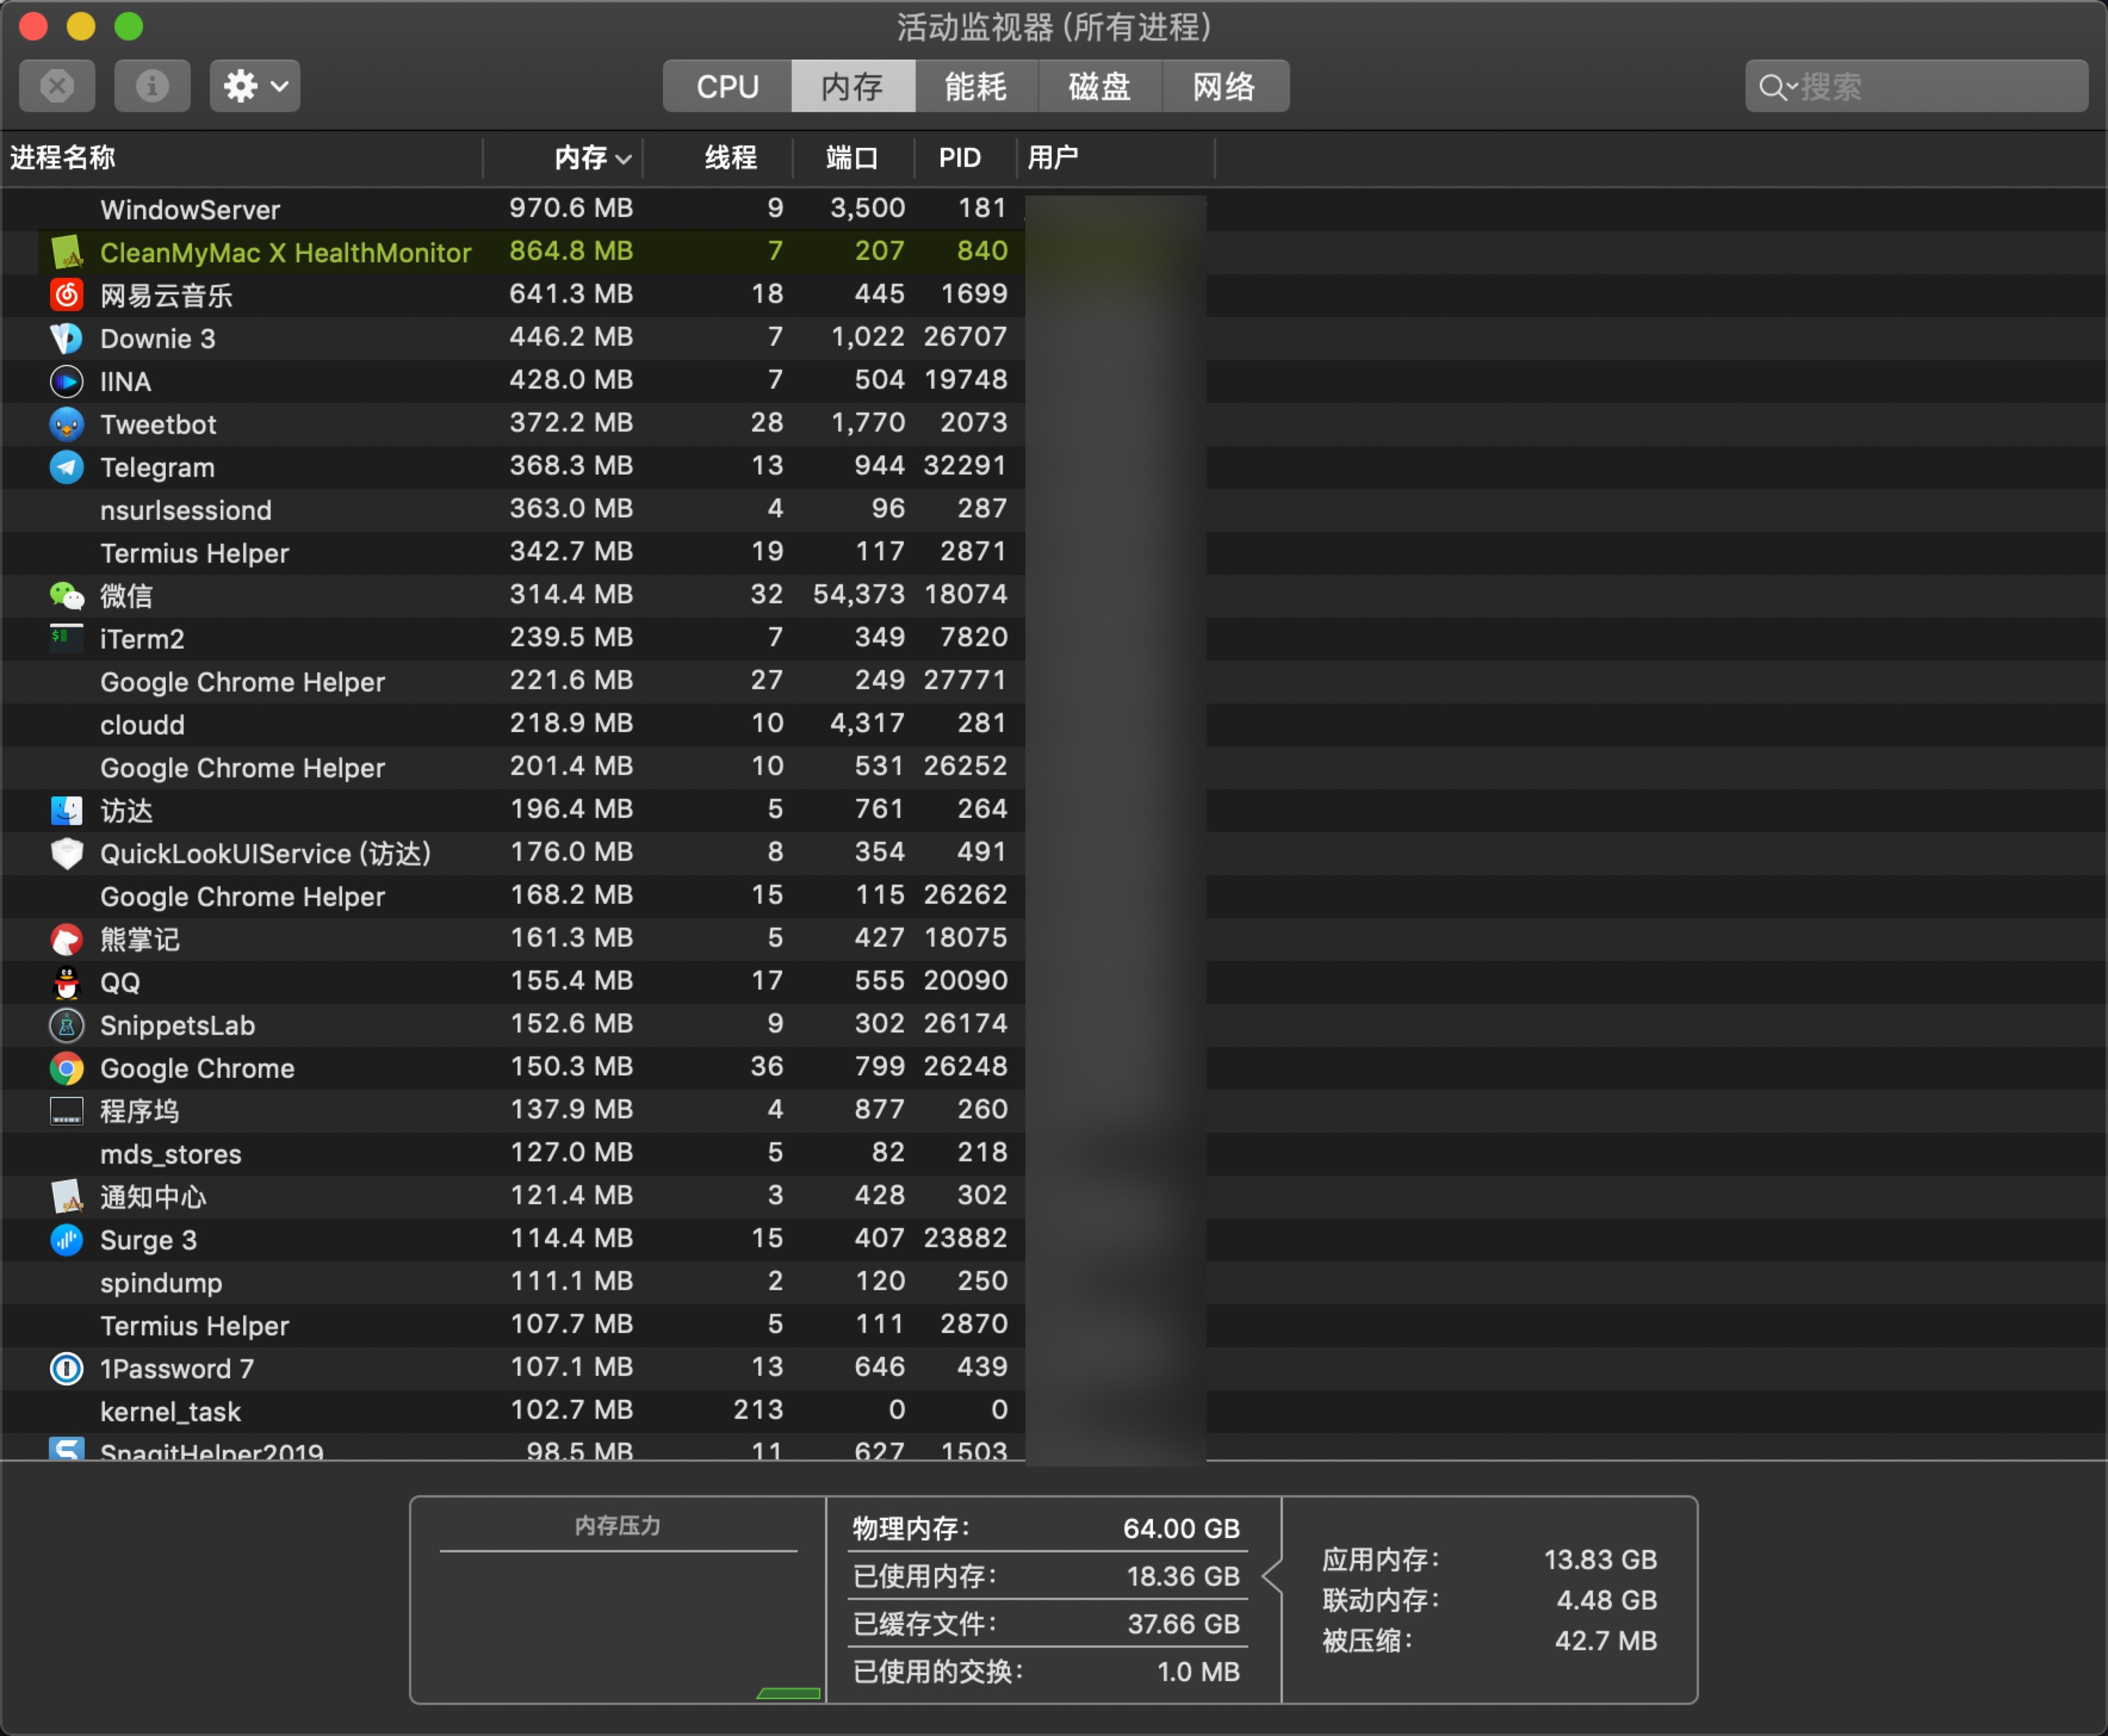Click the Tweetbot bird icon
Image resolution: width=2108 pixels, height=1736 pixels.
[x=66, y=424]
